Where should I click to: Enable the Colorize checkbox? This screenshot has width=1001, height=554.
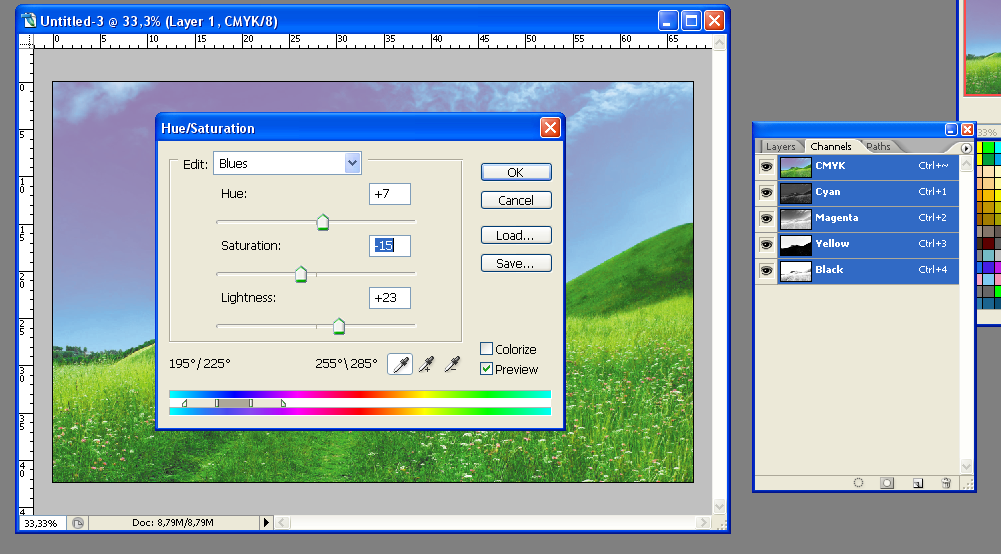click(486, 349)
